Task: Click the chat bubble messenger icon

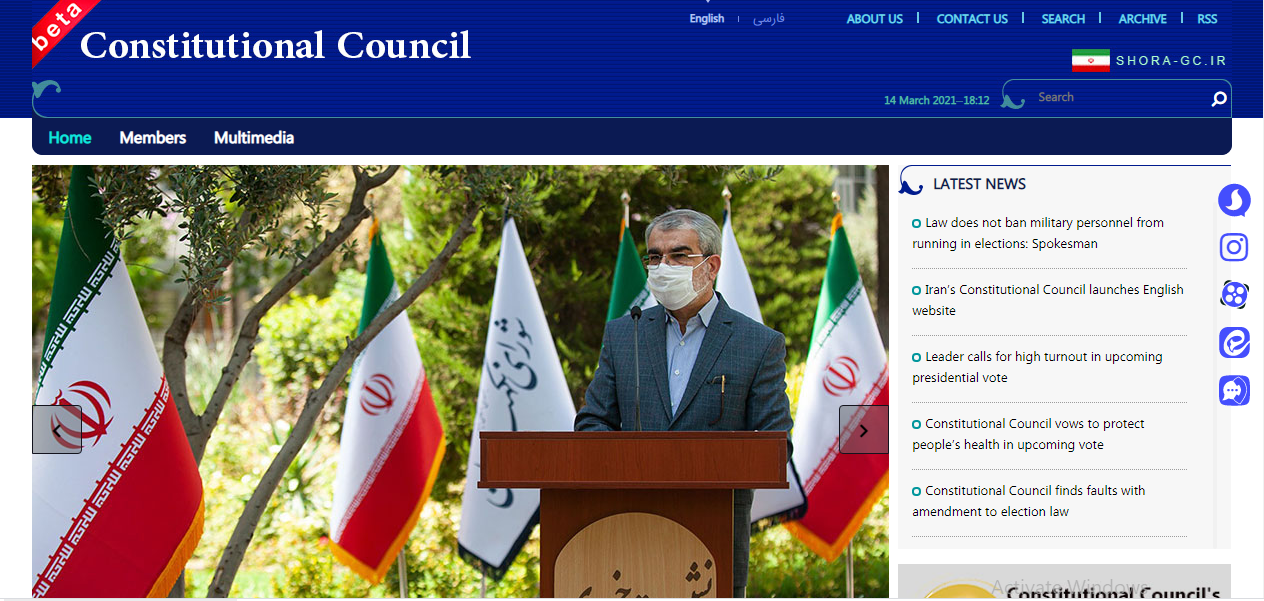Action: point(1234,390)
